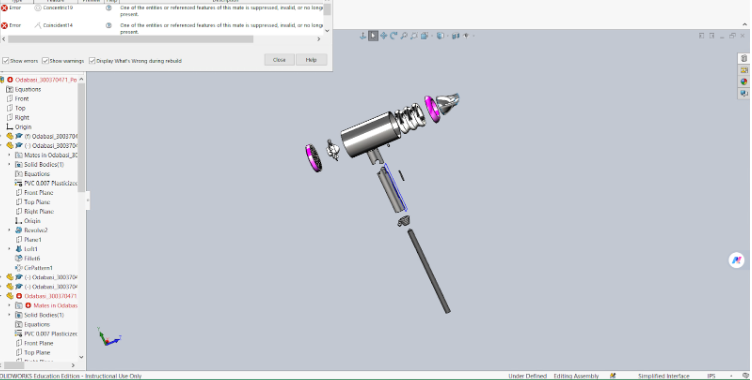Open the Design Library task pane tab
This screenshot has height=380, width=752.
pos(744,59)
